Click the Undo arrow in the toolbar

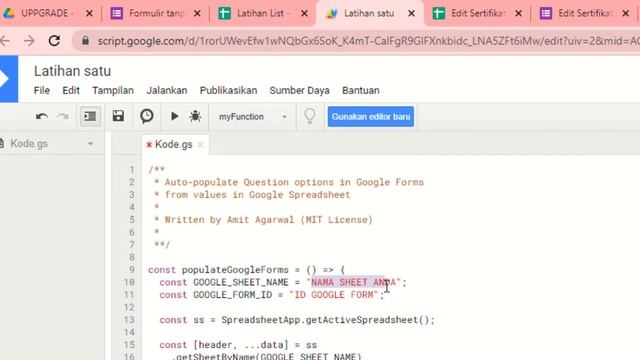coord(41,117)
